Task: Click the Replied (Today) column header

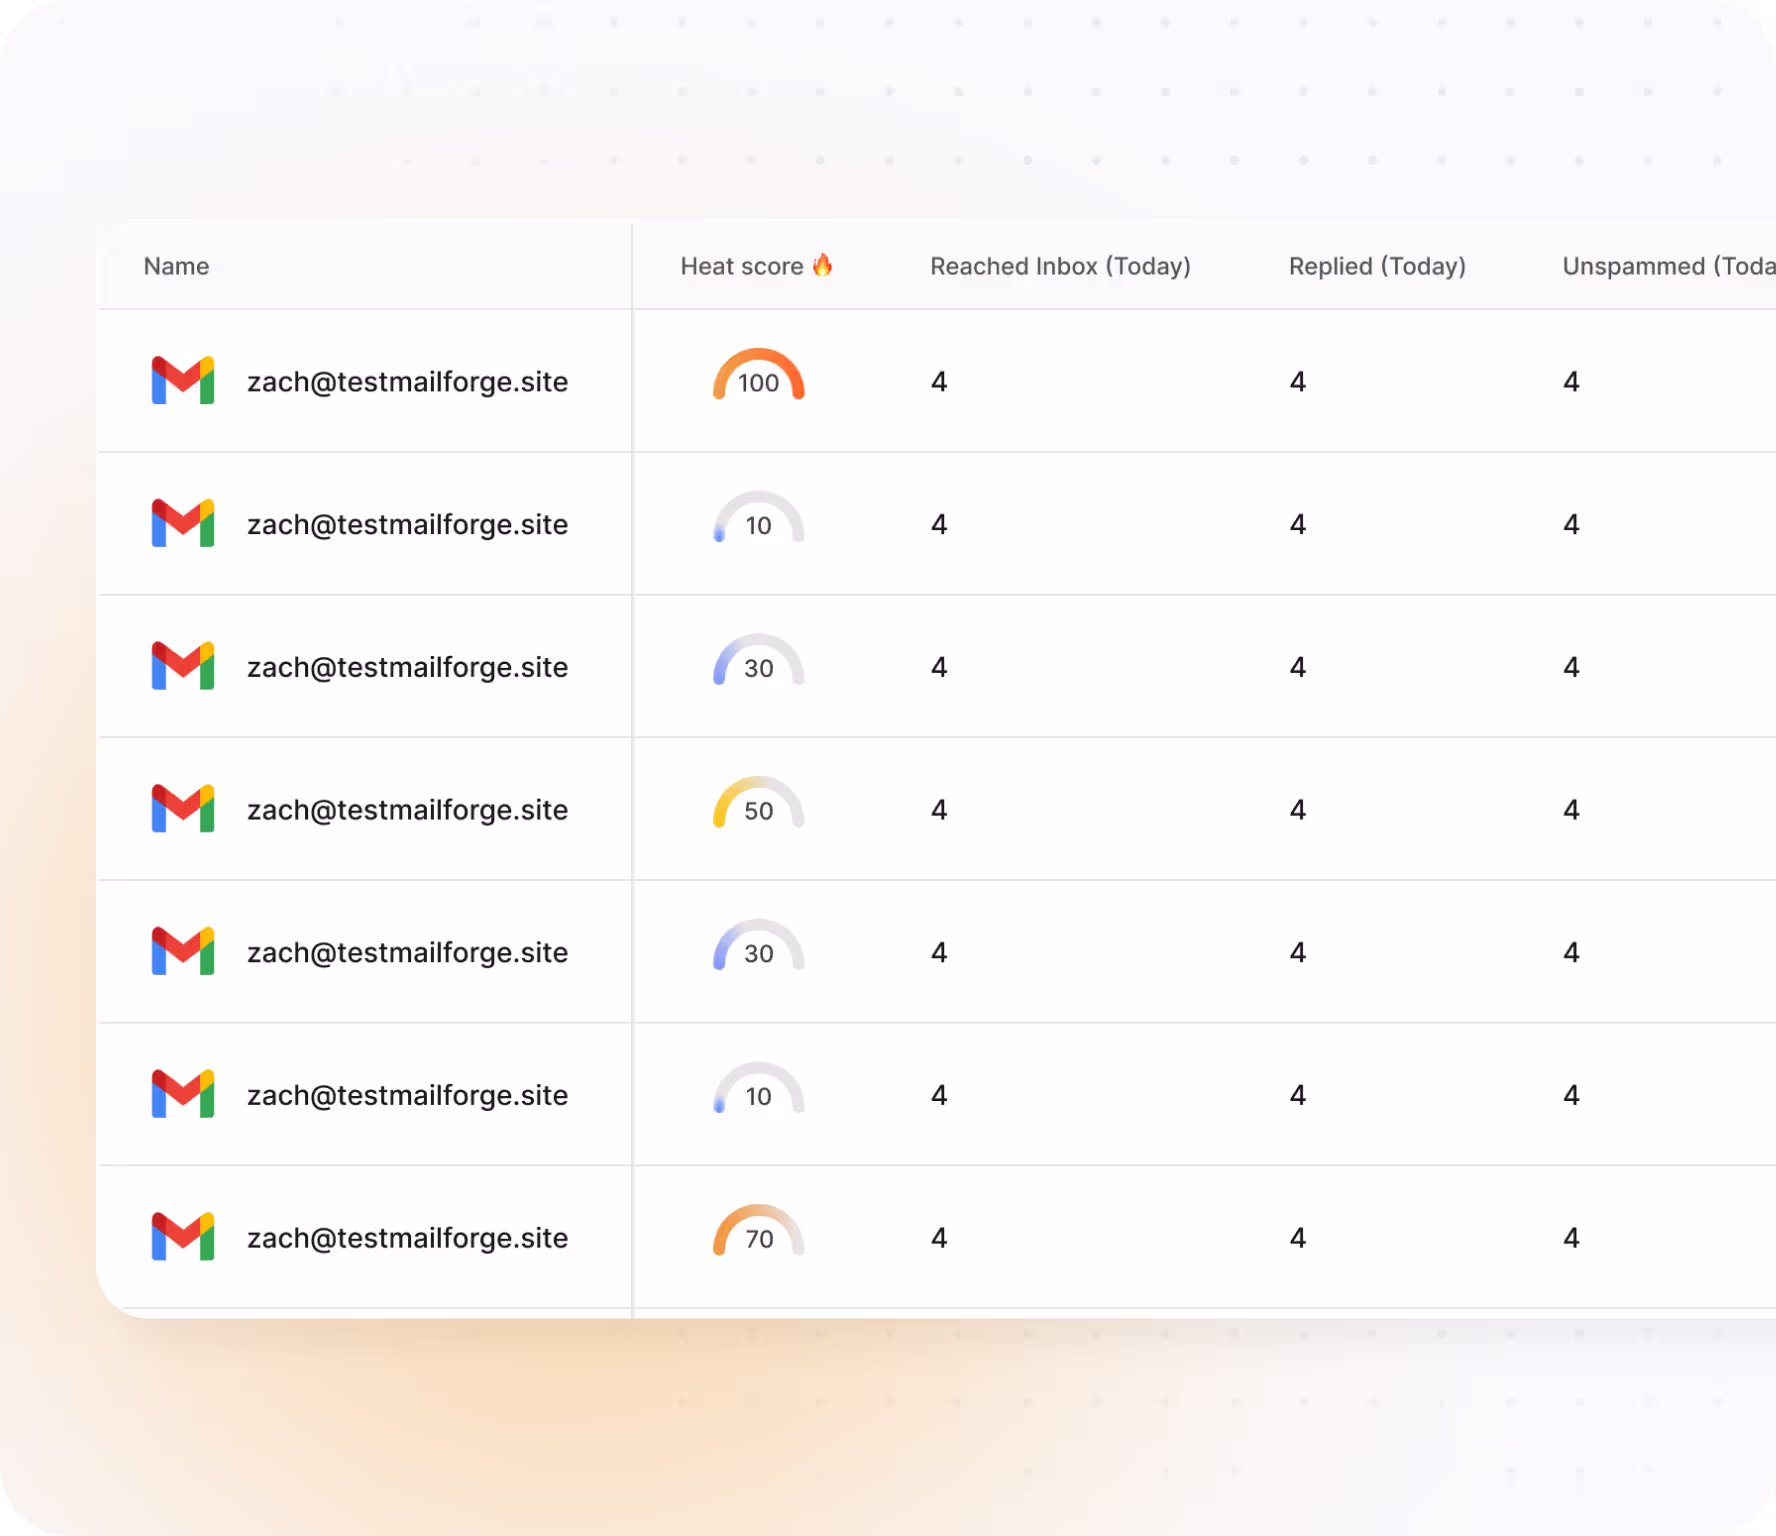Action: (x=1377, y=266)
